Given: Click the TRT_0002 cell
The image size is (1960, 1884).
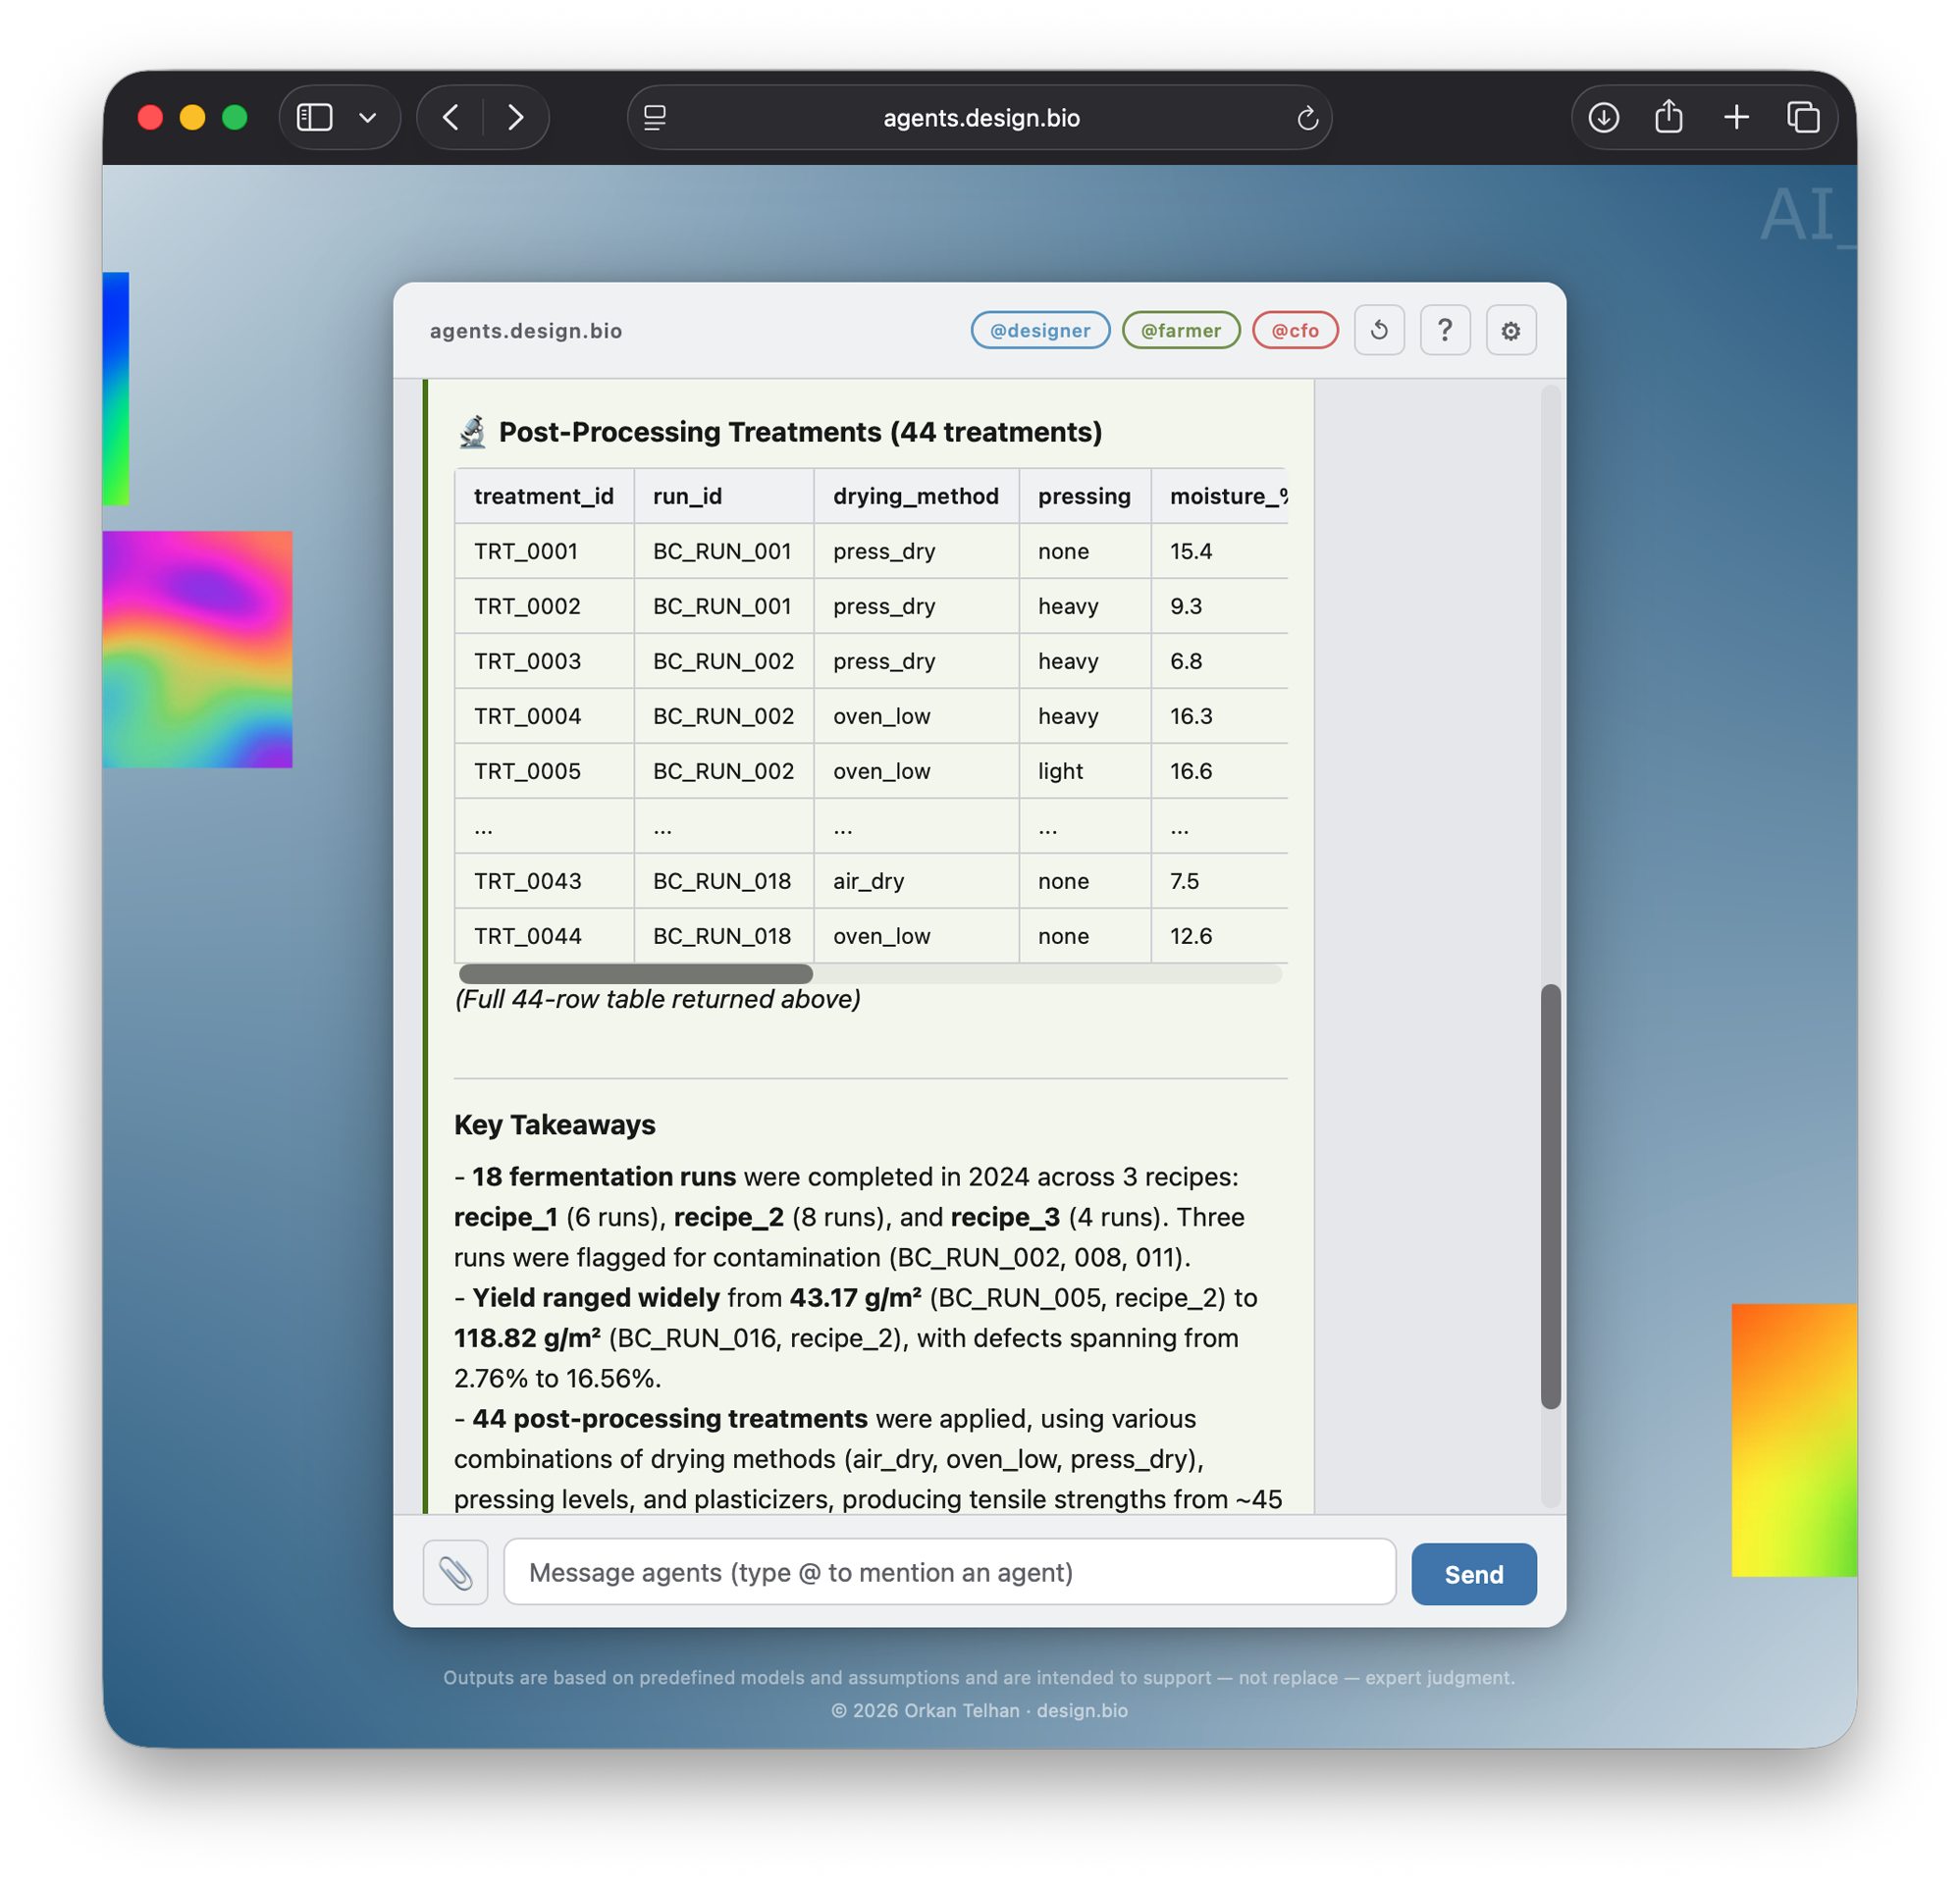Looking at the screenshot, I should 544,606.
